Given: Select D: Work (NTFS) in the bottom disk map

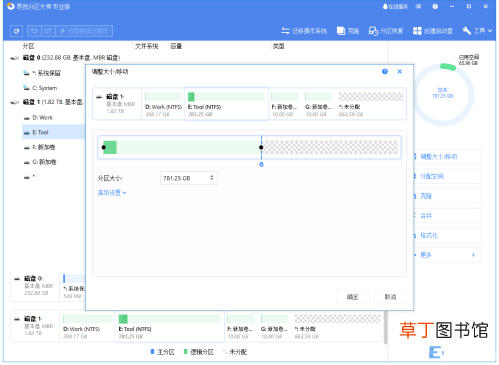Looking at the screenshot, I should coord(87,327).
